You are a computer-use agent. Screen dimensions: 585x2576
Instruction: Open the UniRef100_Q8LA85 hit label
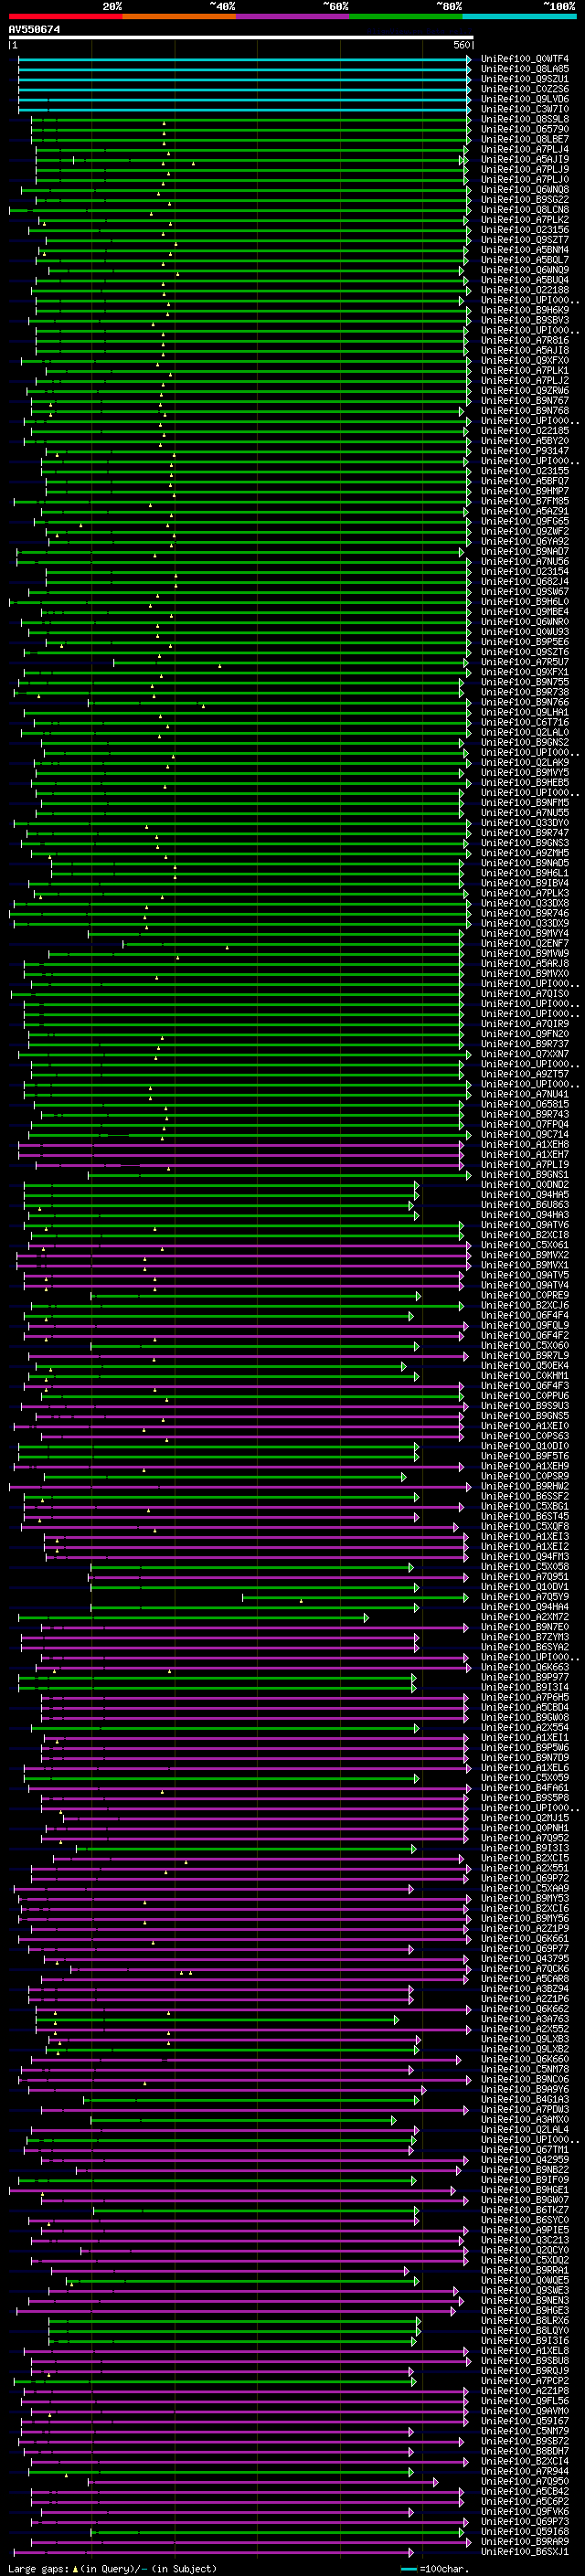(x=525, y=69)
